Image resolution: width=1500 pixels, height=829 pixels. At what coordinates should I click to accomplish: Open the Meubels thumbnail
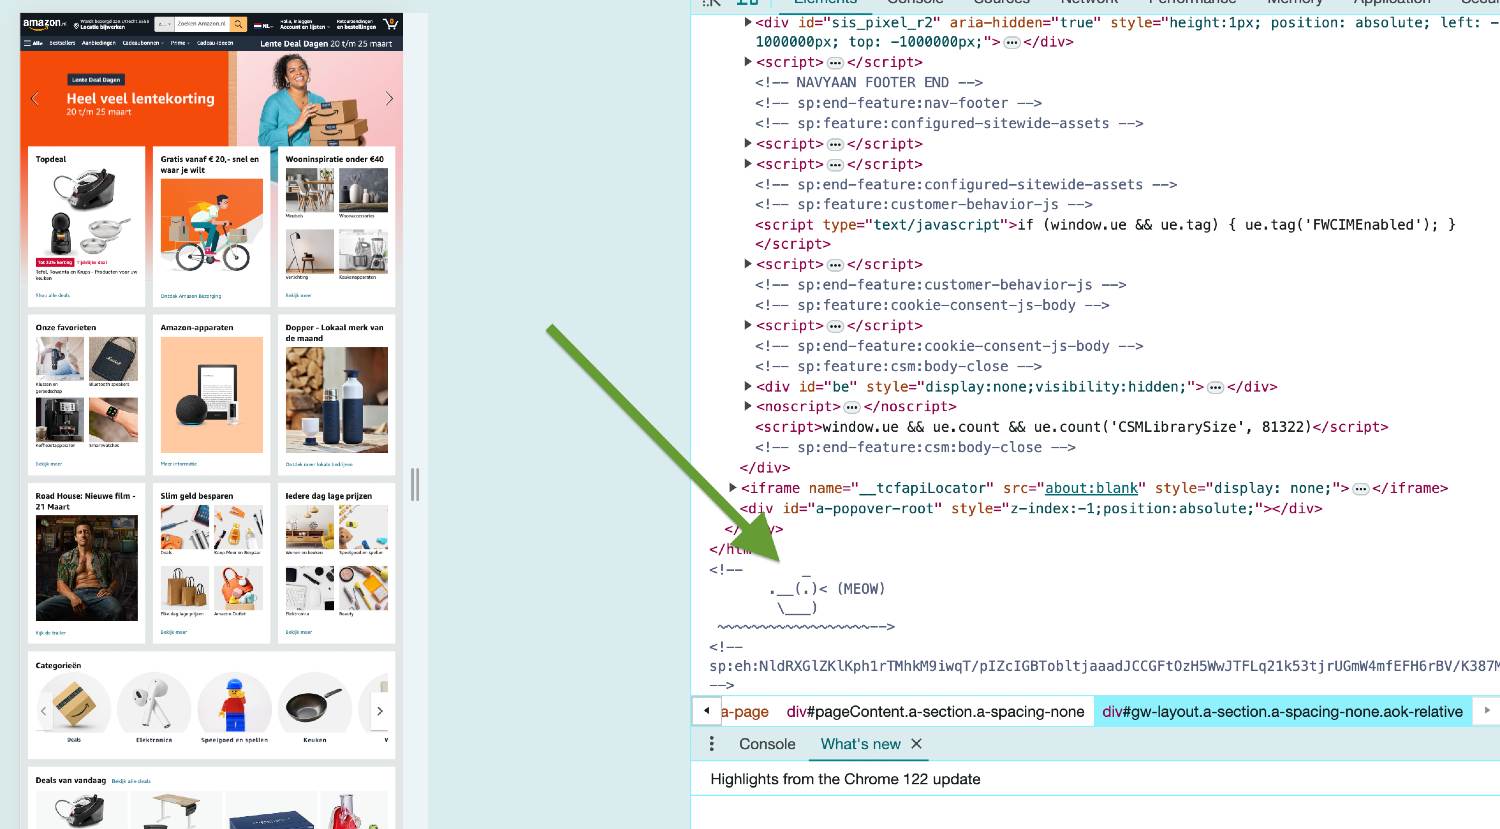[310, 190]
